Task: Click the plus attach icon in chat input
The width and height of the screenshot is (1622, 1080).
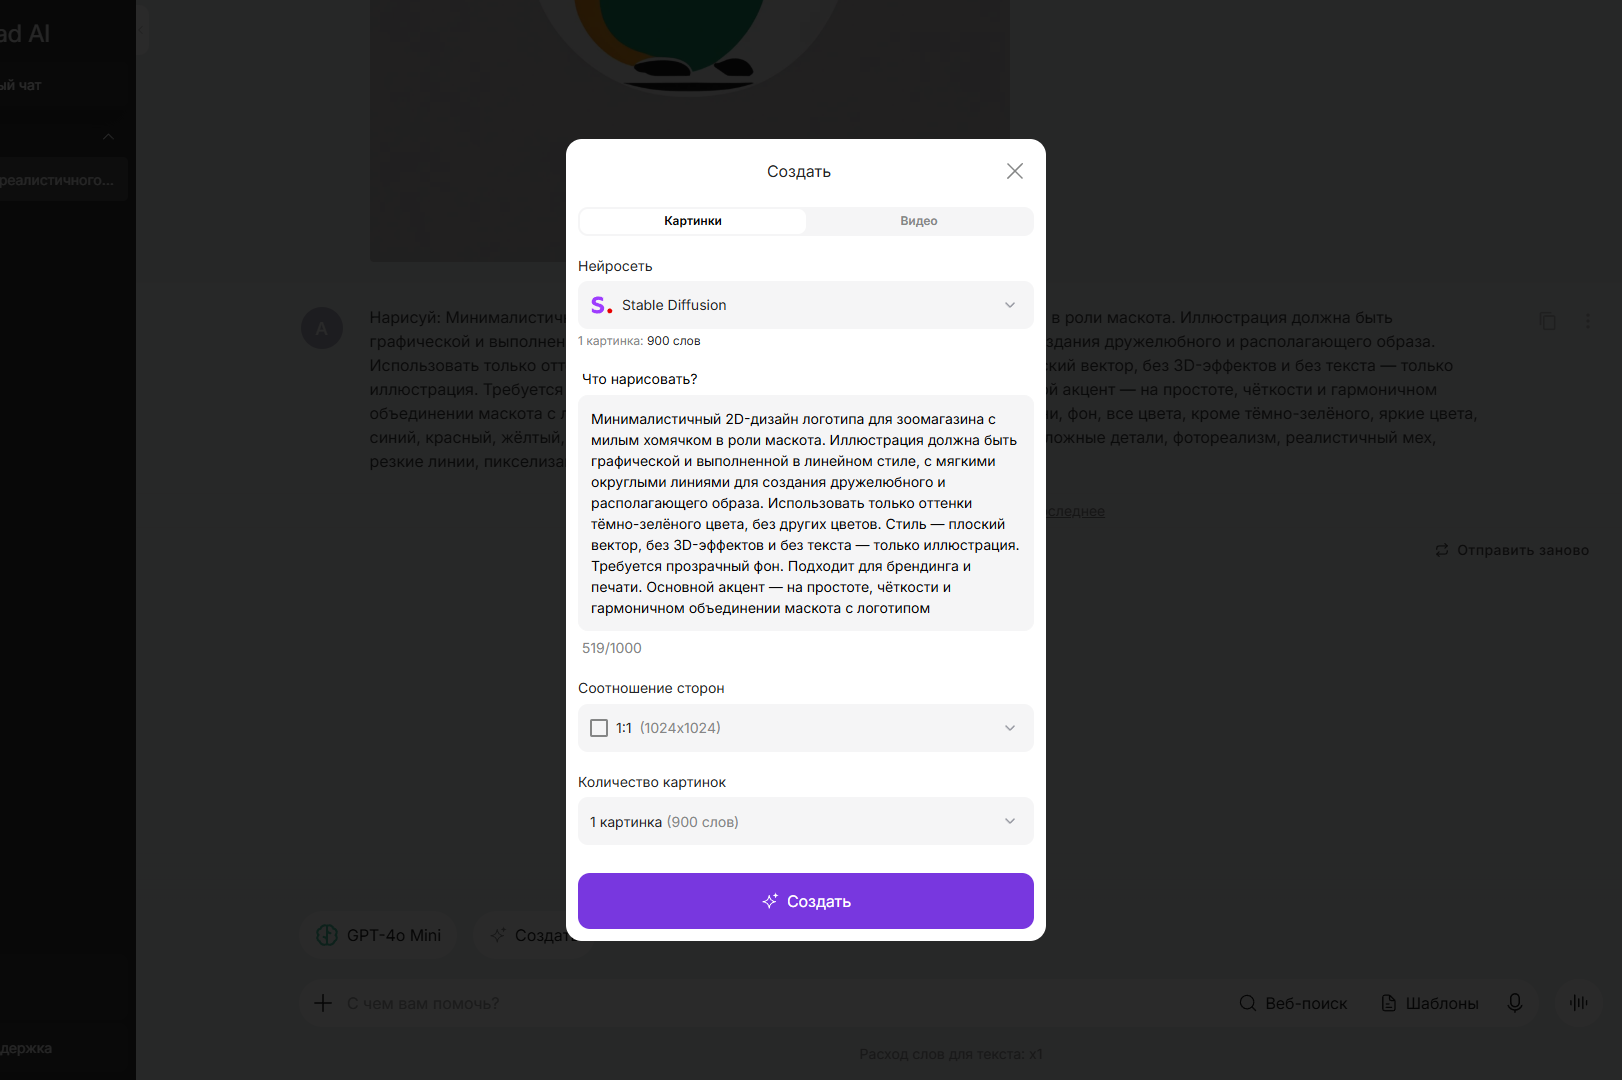Action: [x=323, y=1003]
